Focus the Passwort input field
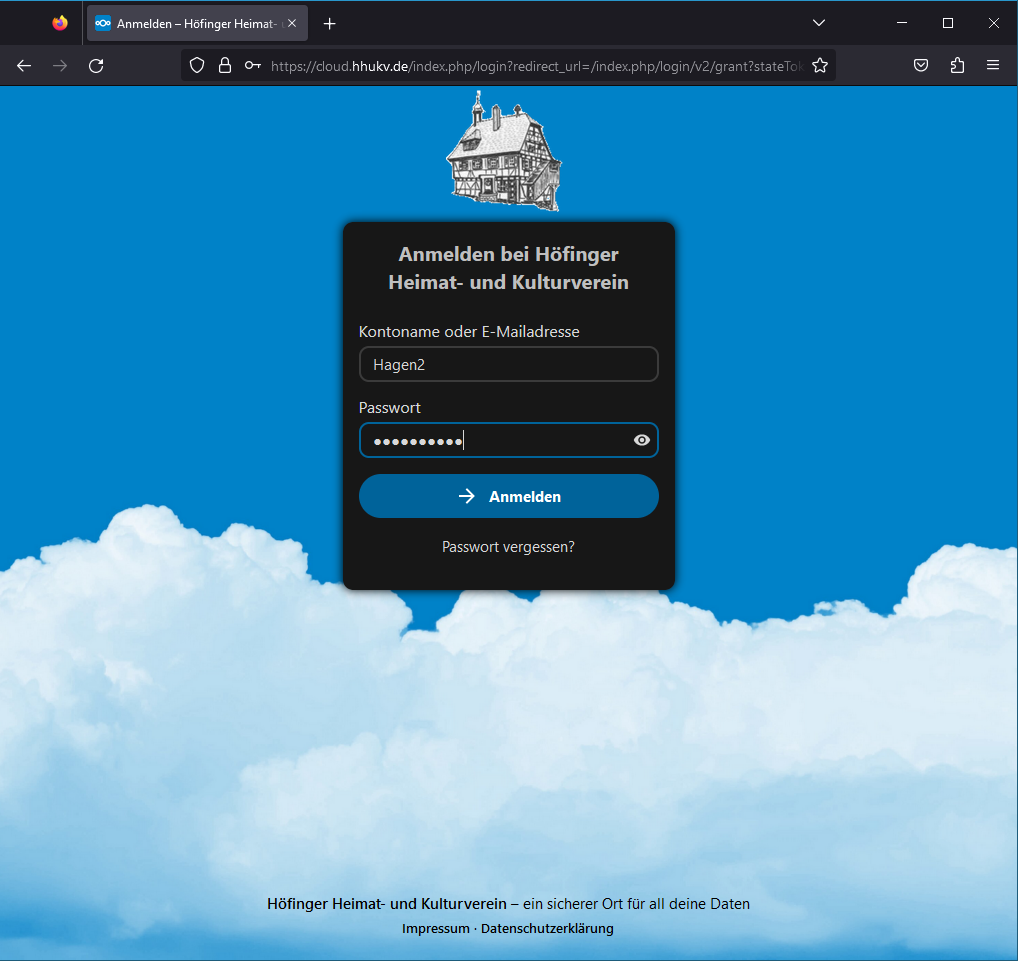 tap(508, 440)
